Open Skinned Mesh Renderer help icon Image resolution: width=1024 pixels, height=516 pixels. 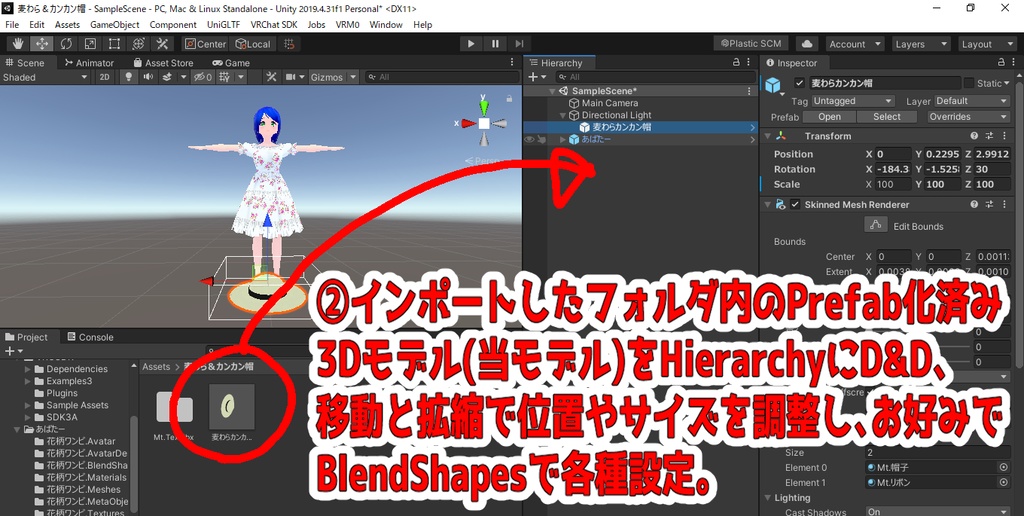(974, 204)
